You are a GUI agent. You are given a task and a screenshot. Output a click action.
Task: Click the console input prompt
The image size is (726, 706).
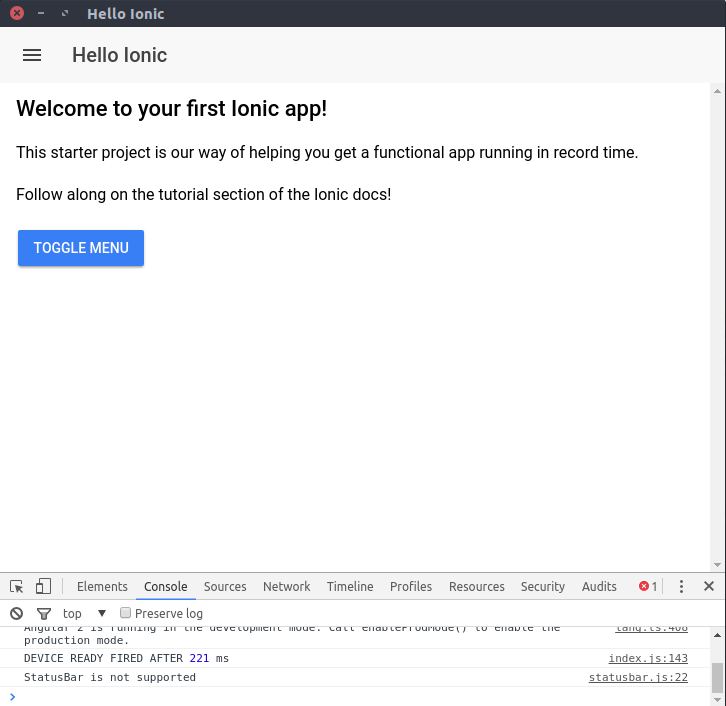361,697
